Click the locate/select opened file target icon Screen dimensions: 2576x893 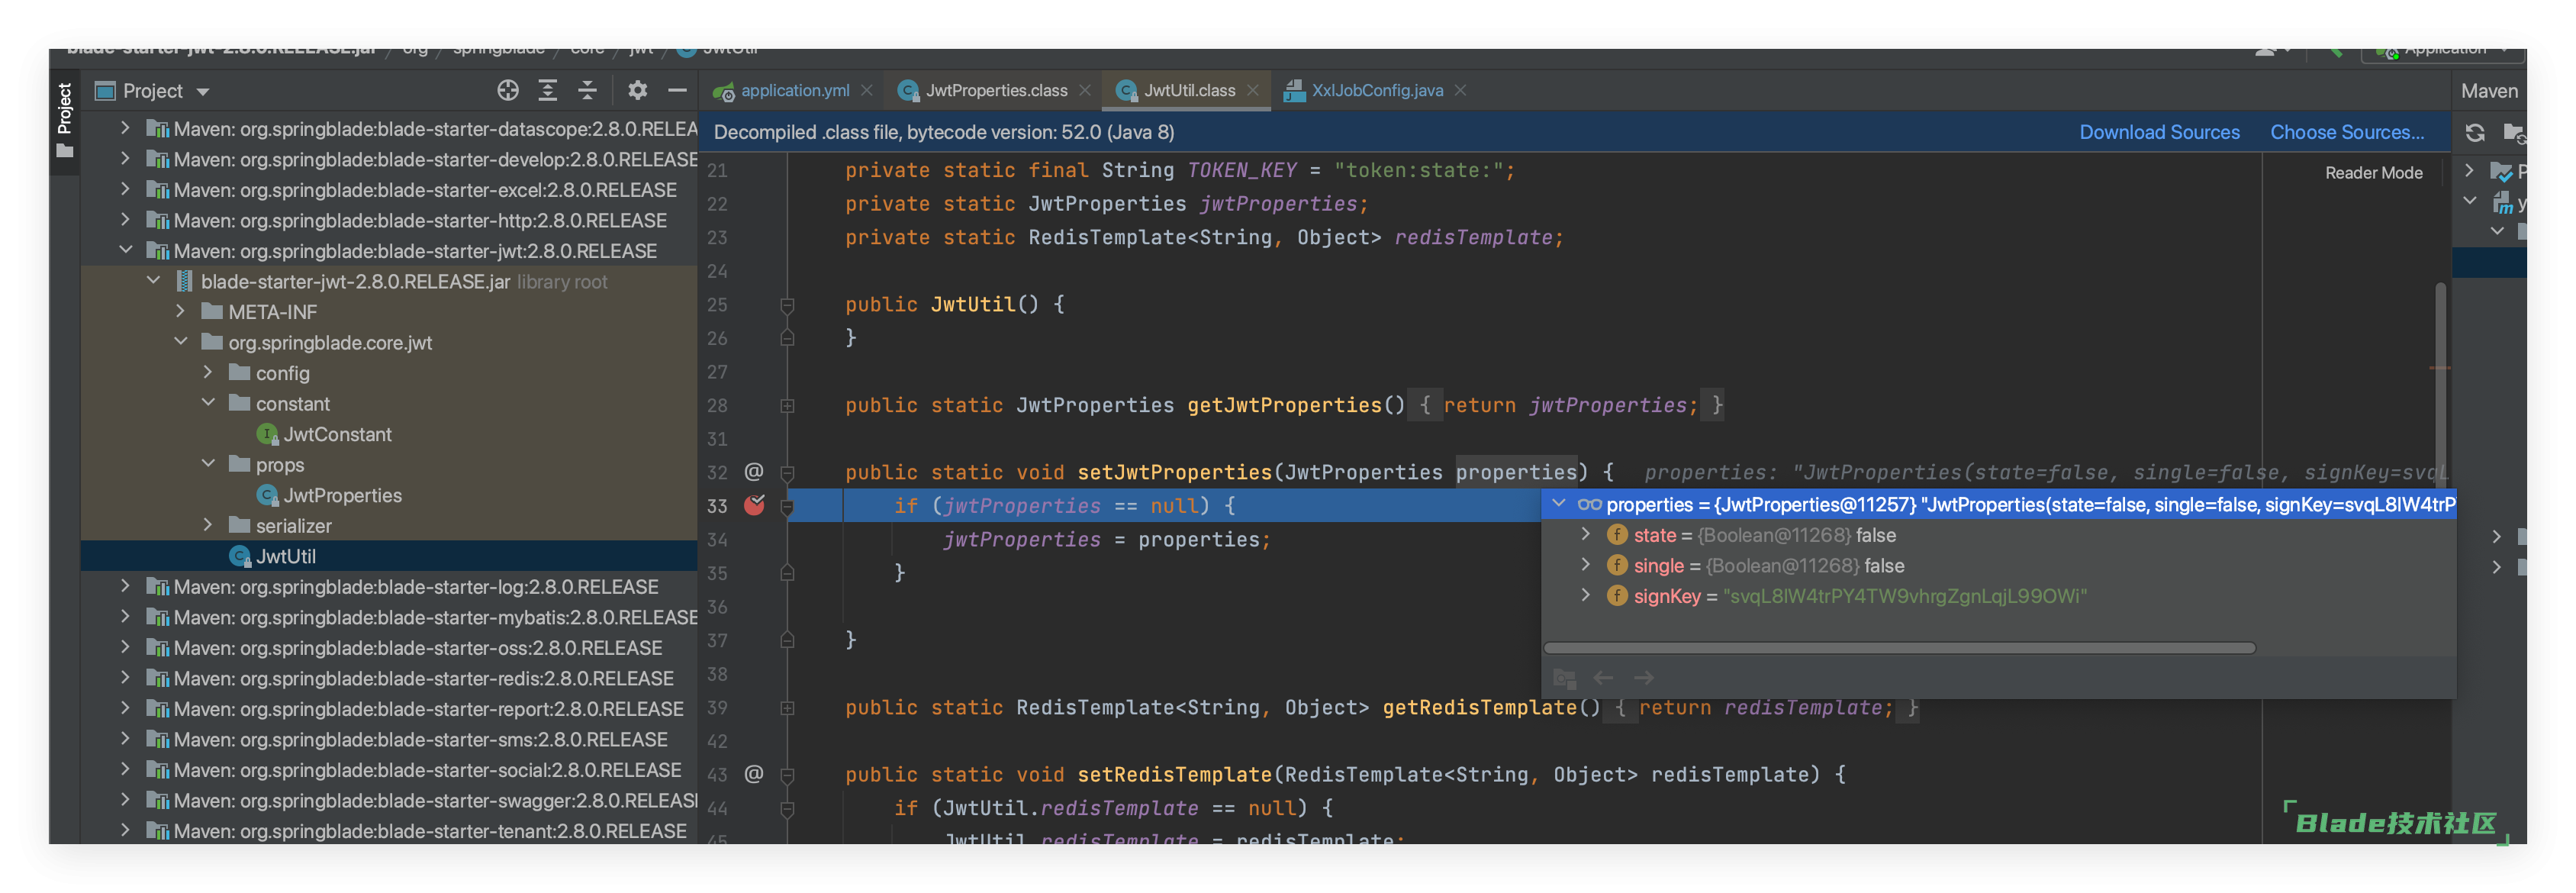pos(508,91)
